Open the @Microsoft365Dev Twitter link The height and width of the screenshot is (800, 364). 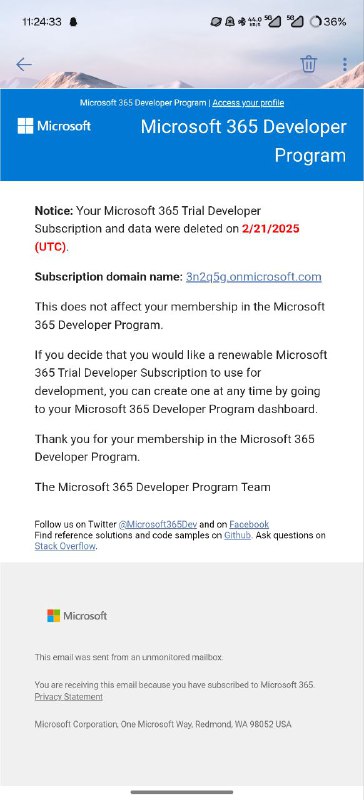[x=158, y=524]
